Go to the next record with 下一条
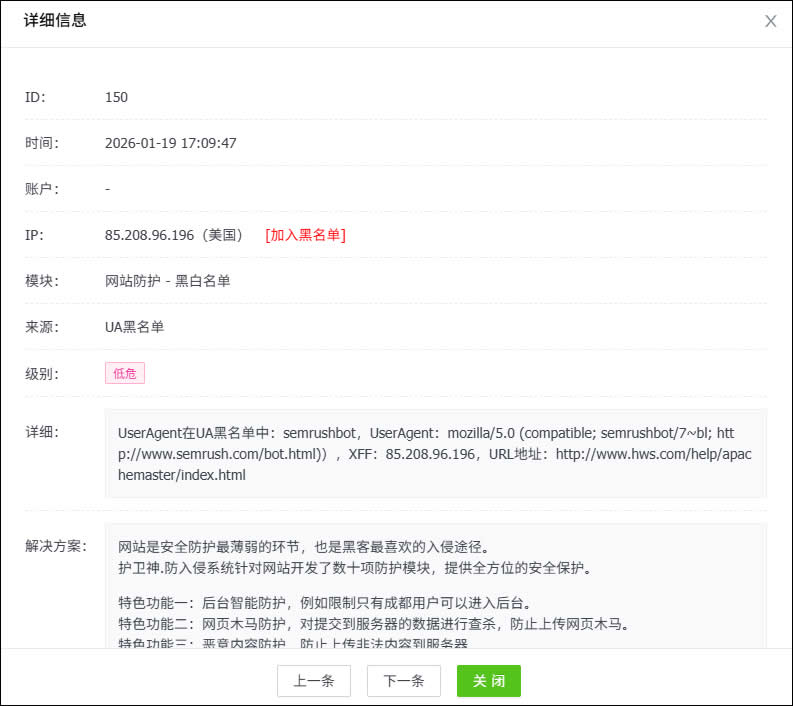The width and height of the screenshot is (793, 706). point(404,681)
